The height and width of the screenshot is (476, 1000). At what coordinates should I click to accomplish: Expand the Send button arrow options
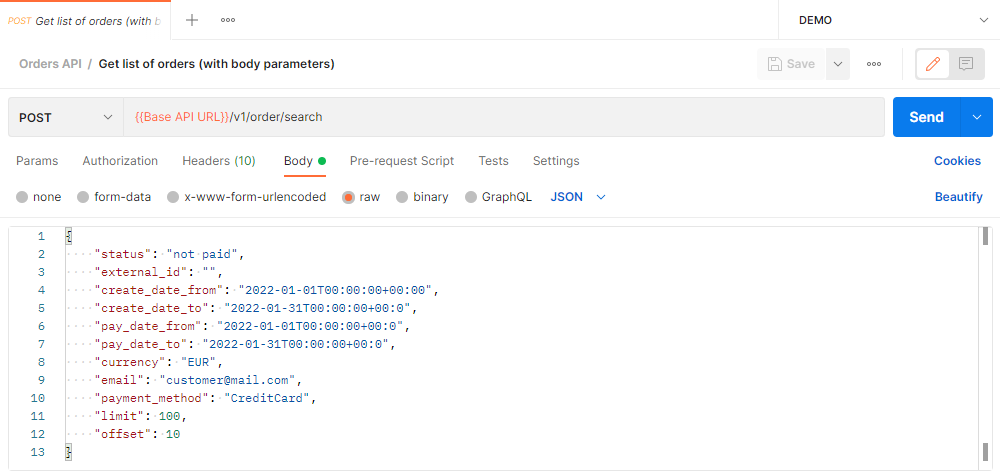tap(977, 117)
